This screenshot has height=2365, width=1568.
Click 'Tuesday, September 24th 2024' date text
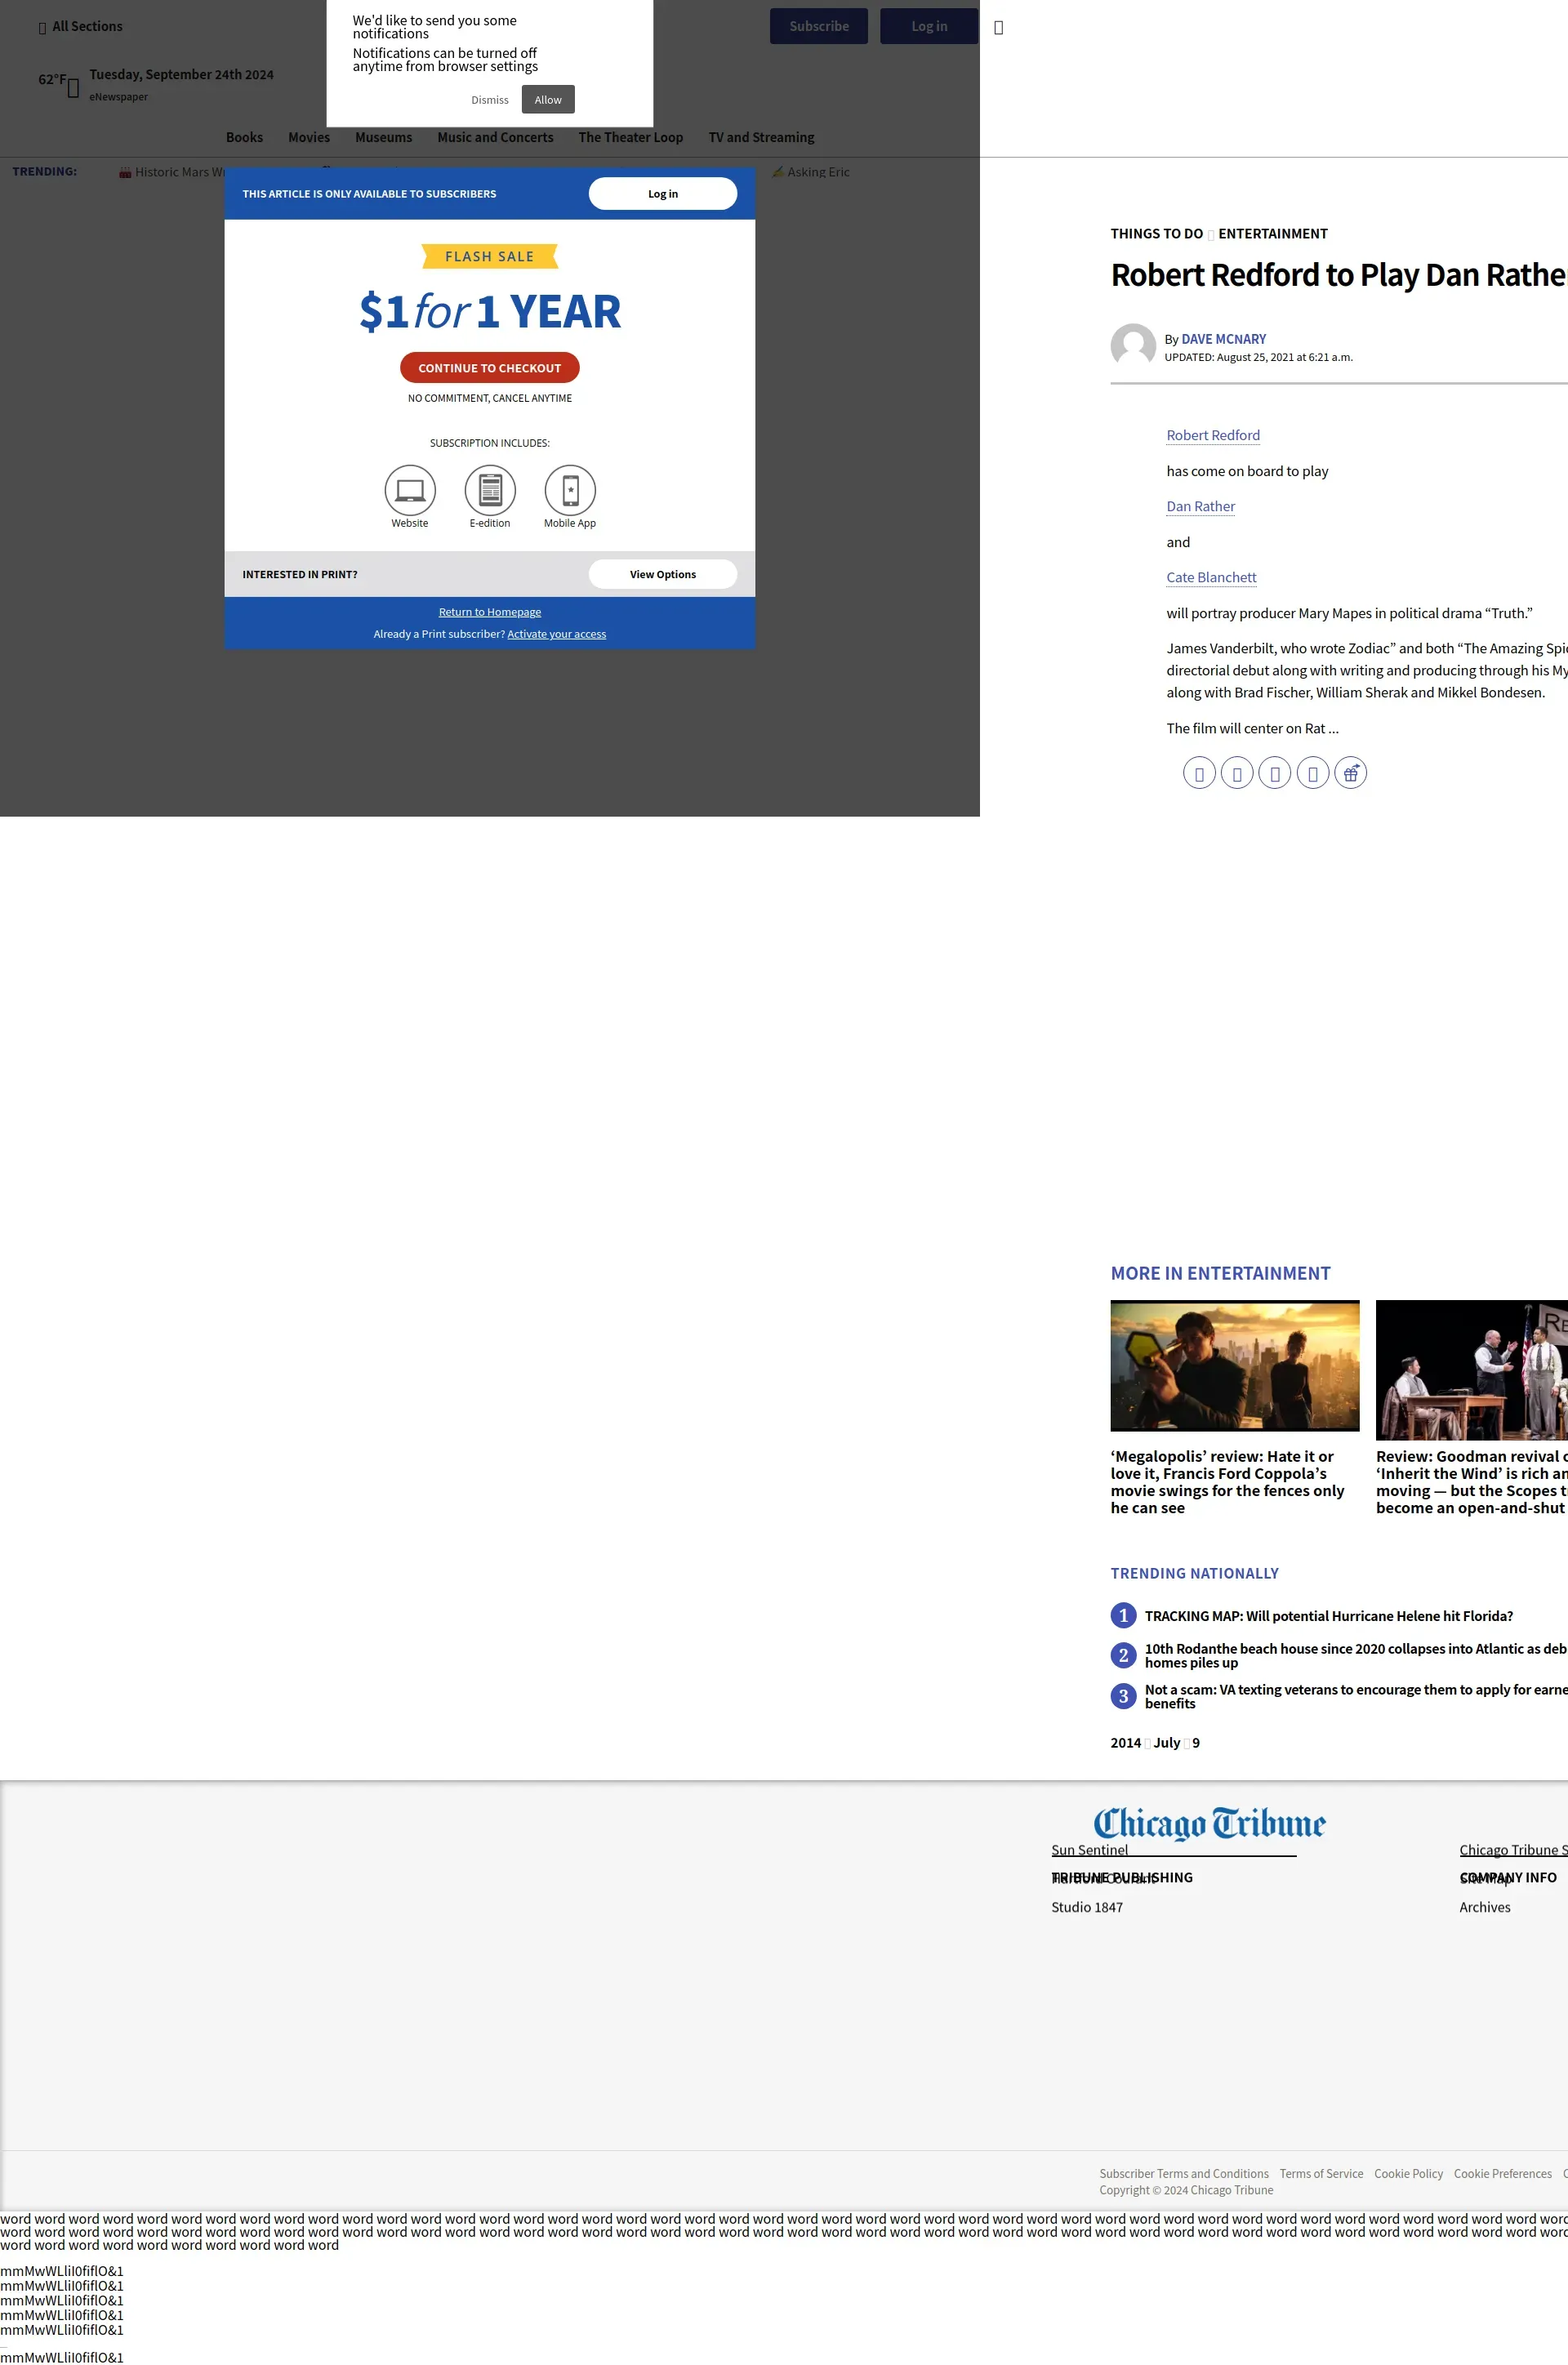181,74
